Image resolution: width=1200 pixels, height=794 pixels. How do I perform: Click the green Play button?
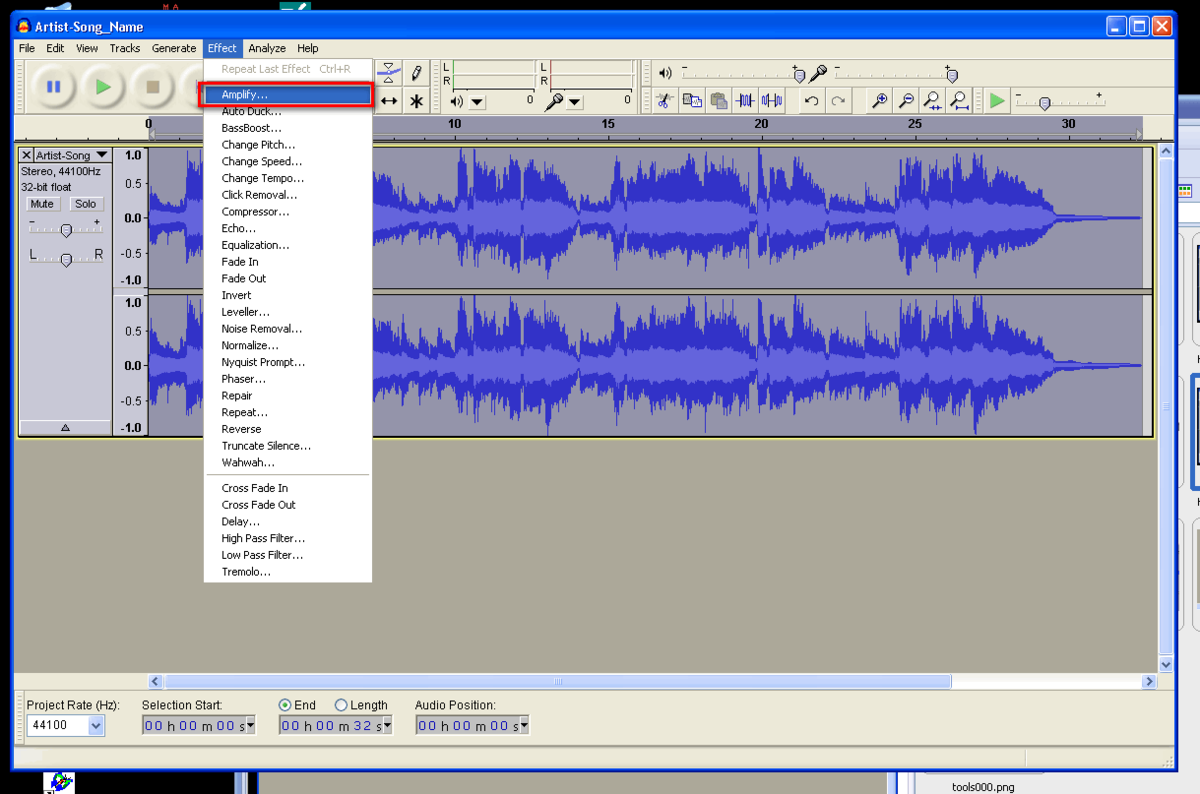click(103, 87)
